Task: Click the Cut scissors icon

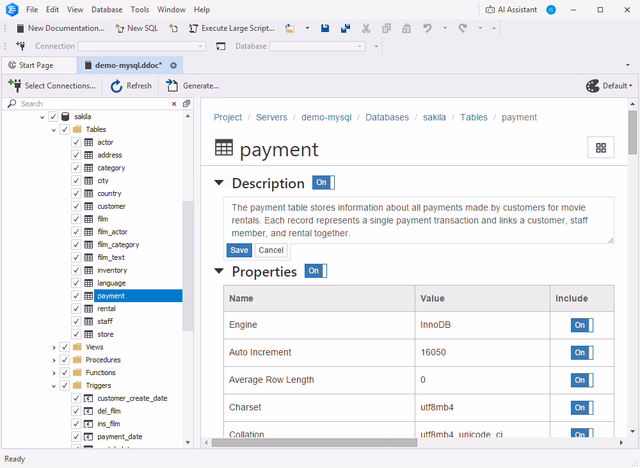Action: 366,28
